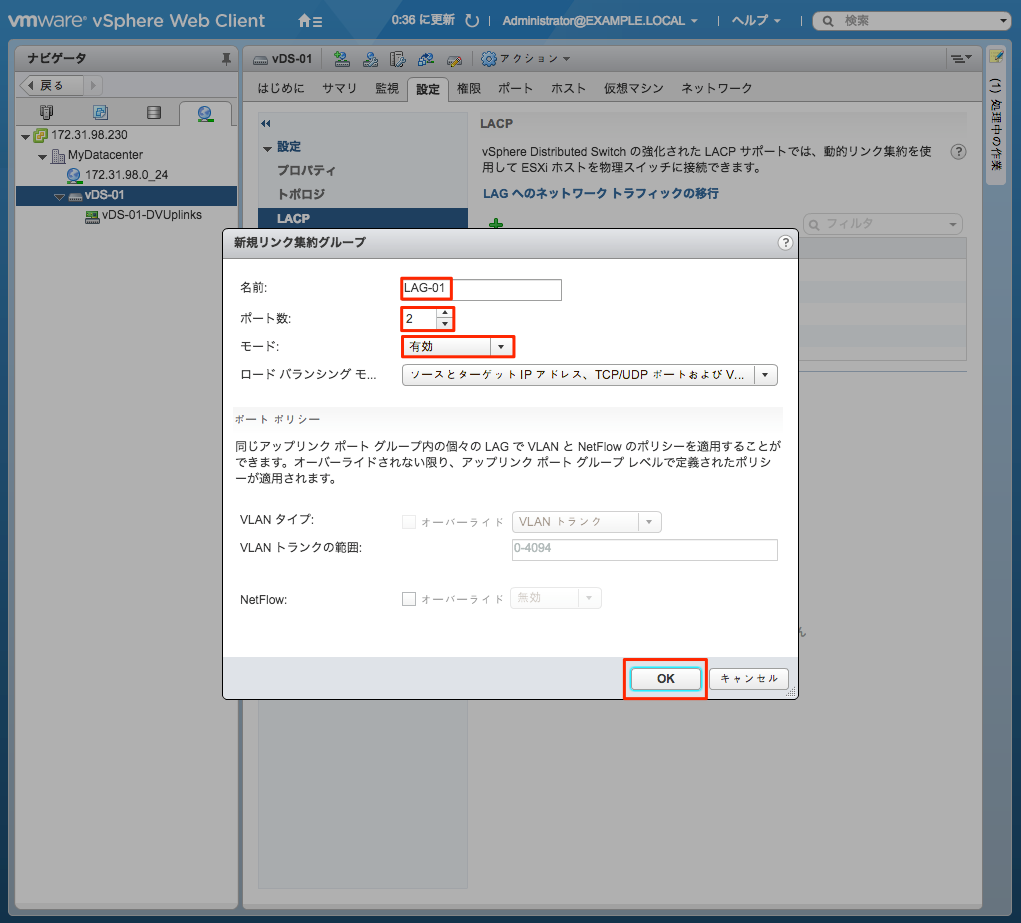The height and width of the screenshot is (923, 1021).
Task: Click help icon next to LACP description
Action: [x=958, y=152]
